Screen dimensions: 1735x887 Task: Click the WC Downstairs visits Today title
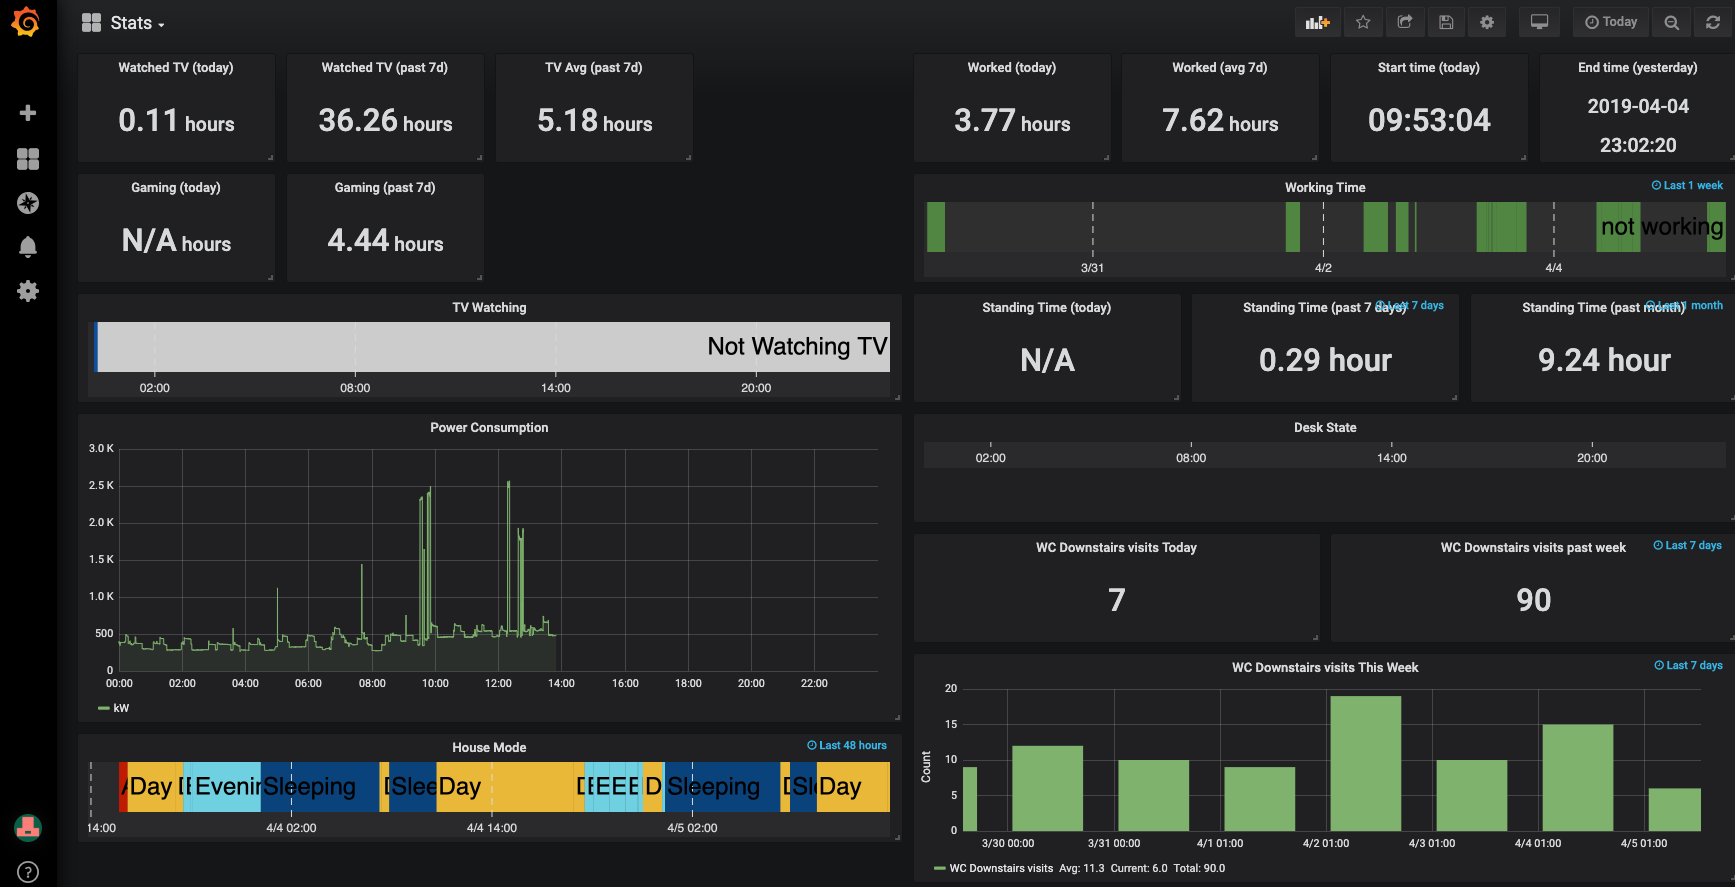pyautogui.click(x=1116, y=548)
